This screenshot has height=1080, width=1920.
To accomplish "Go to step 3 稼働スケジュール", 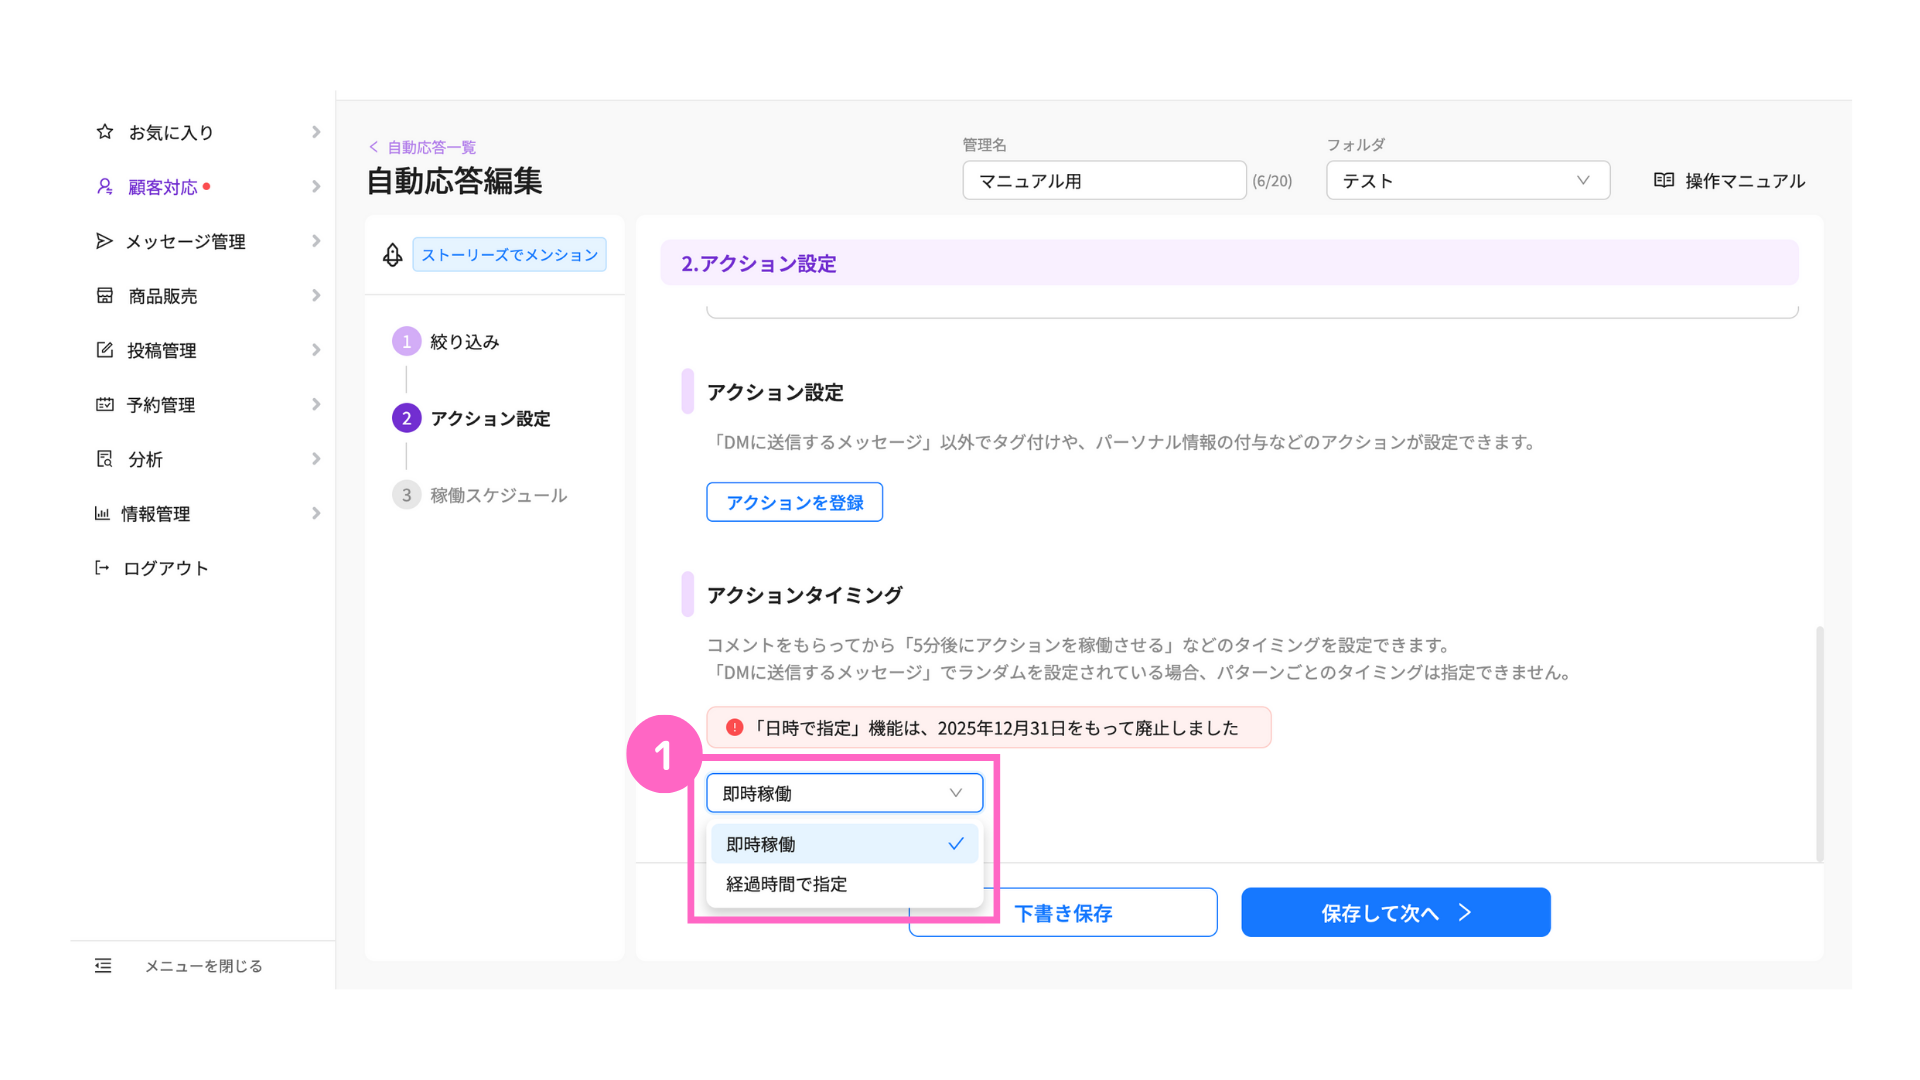I will [x=497, y=495].
